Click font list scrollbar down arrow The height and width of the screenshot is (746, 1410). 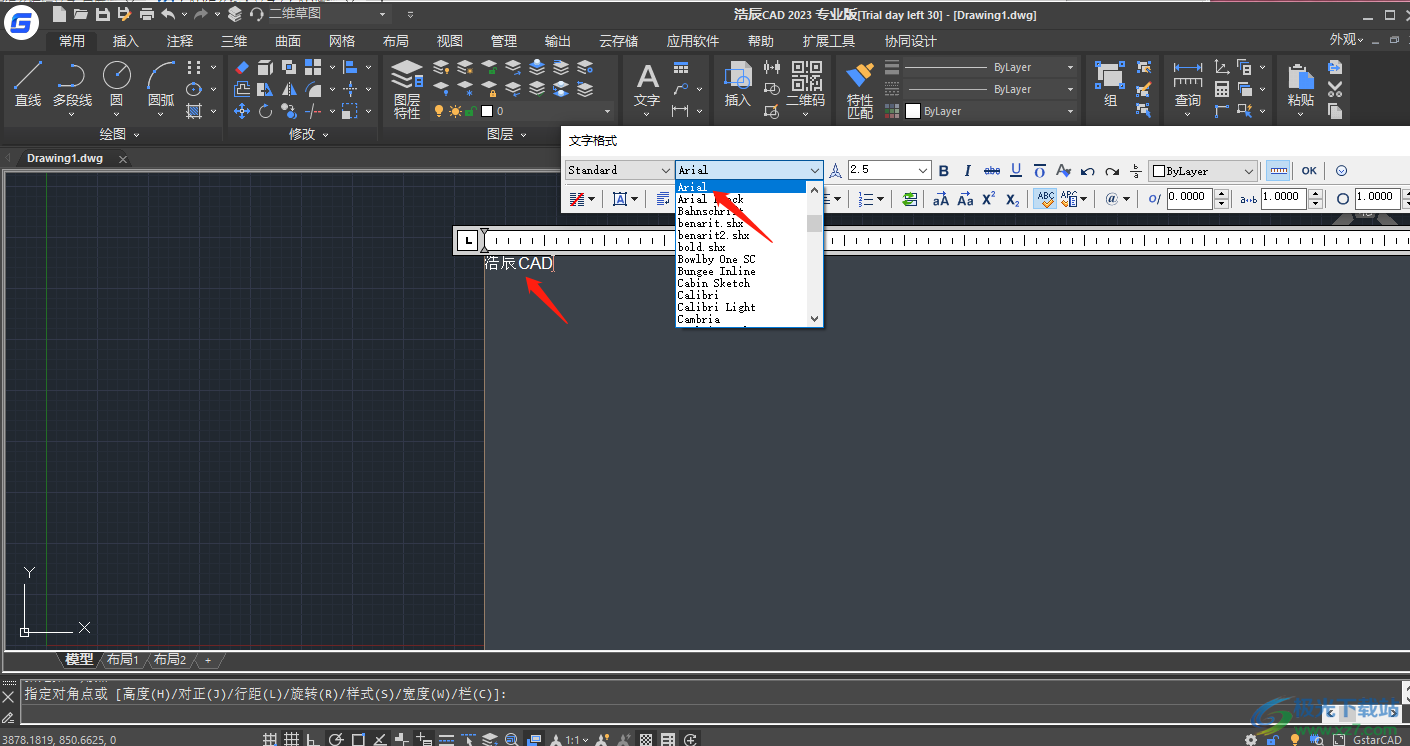815,318
